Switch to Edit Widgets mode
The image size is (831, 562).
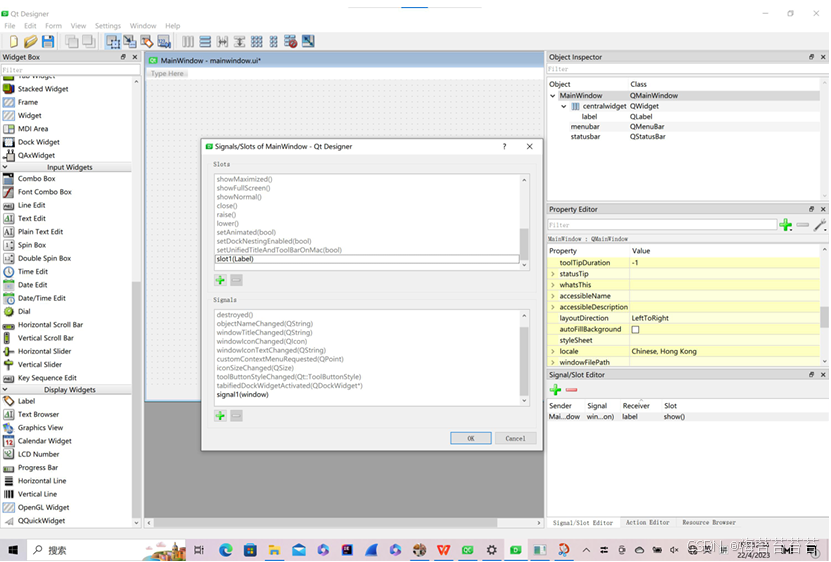[x=112, y=41]
